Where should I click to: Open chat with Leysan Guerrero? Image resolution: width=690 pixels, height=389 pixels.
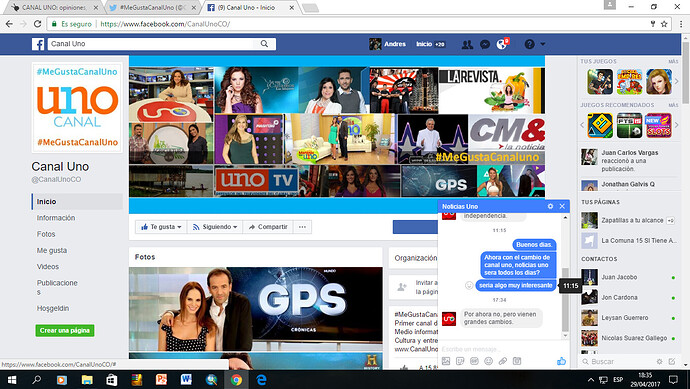click(x=628, y=318)
